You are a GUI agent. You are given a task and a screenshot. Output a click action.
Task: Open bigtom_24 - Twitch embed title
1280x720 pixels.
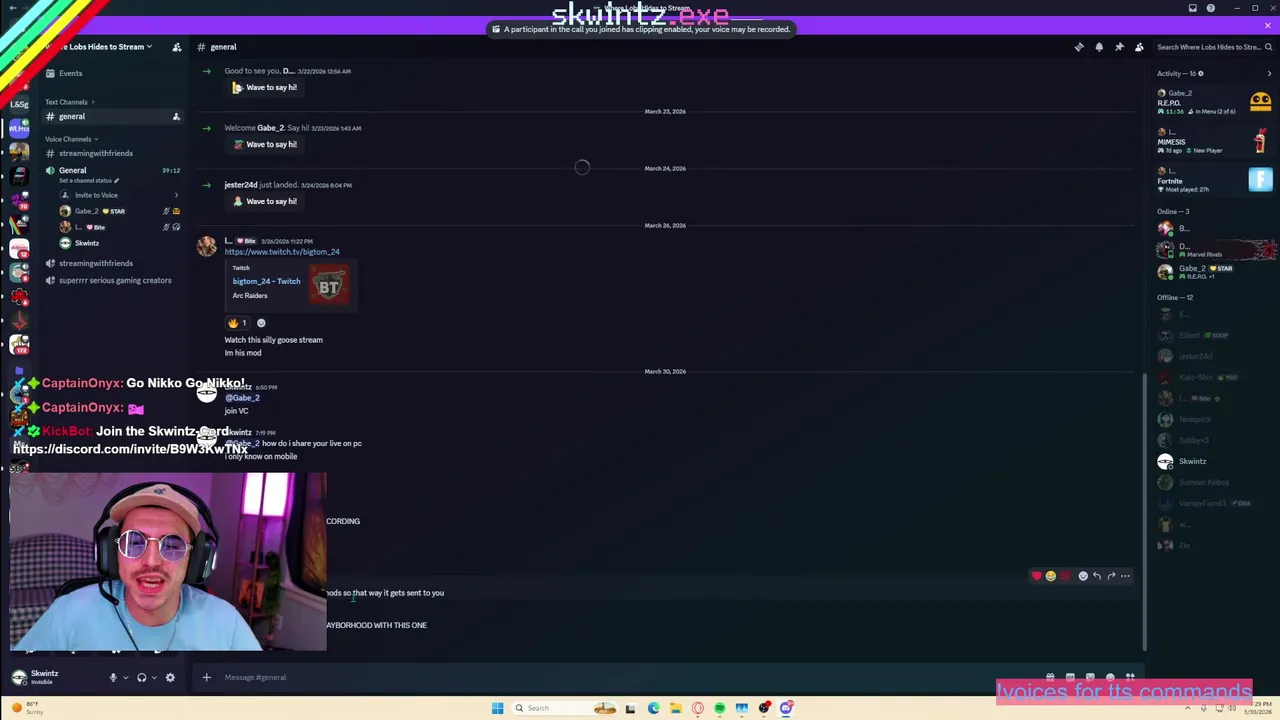(x=266, y=281)
